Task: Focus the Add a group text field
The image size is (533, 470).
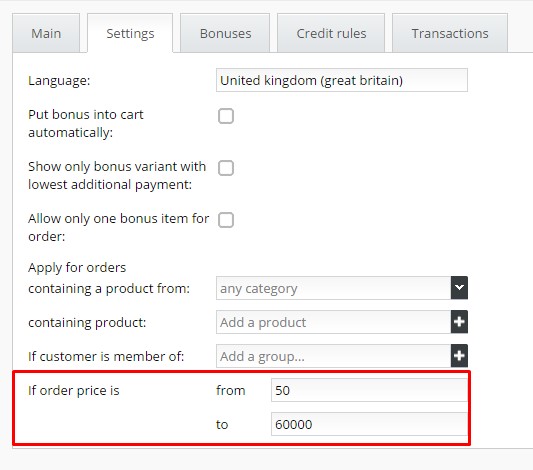Action: click(333, 356)
